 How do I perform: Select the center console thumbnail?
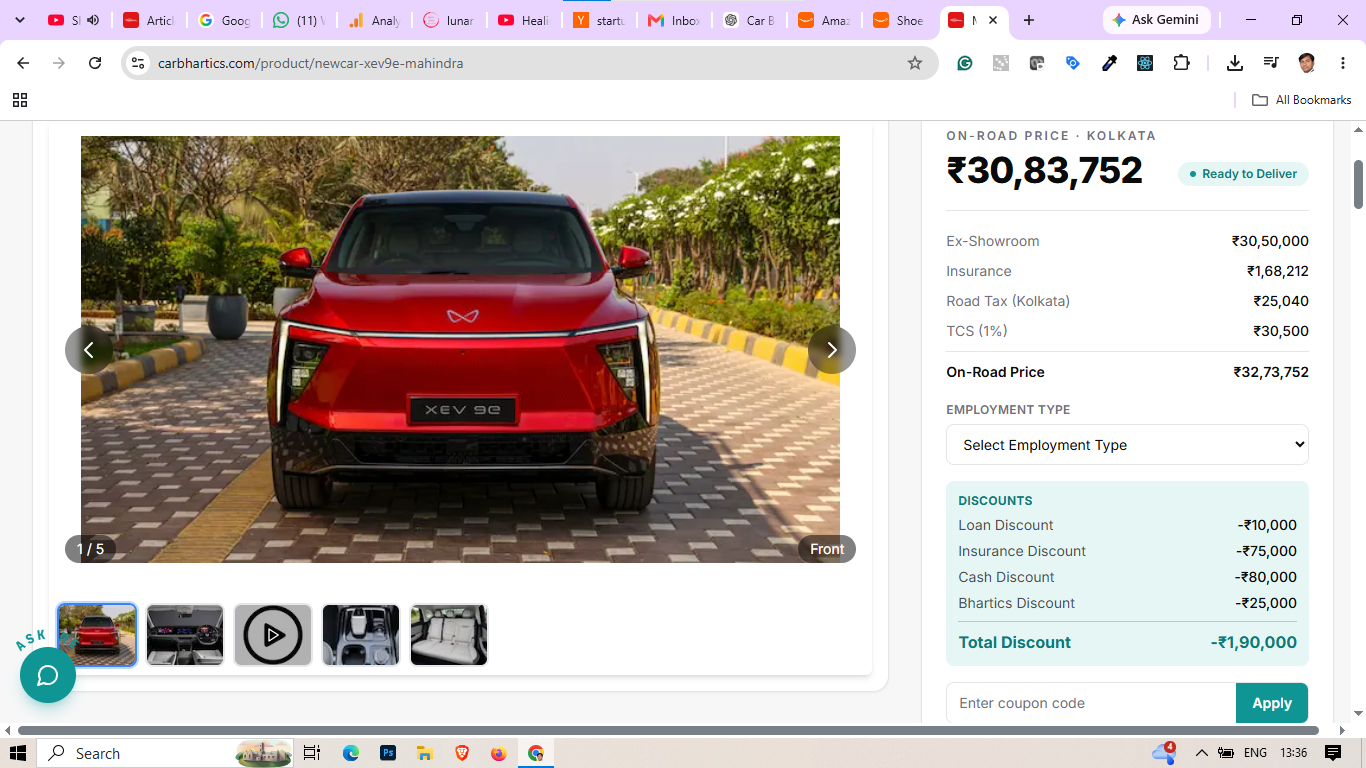(361, 635)
